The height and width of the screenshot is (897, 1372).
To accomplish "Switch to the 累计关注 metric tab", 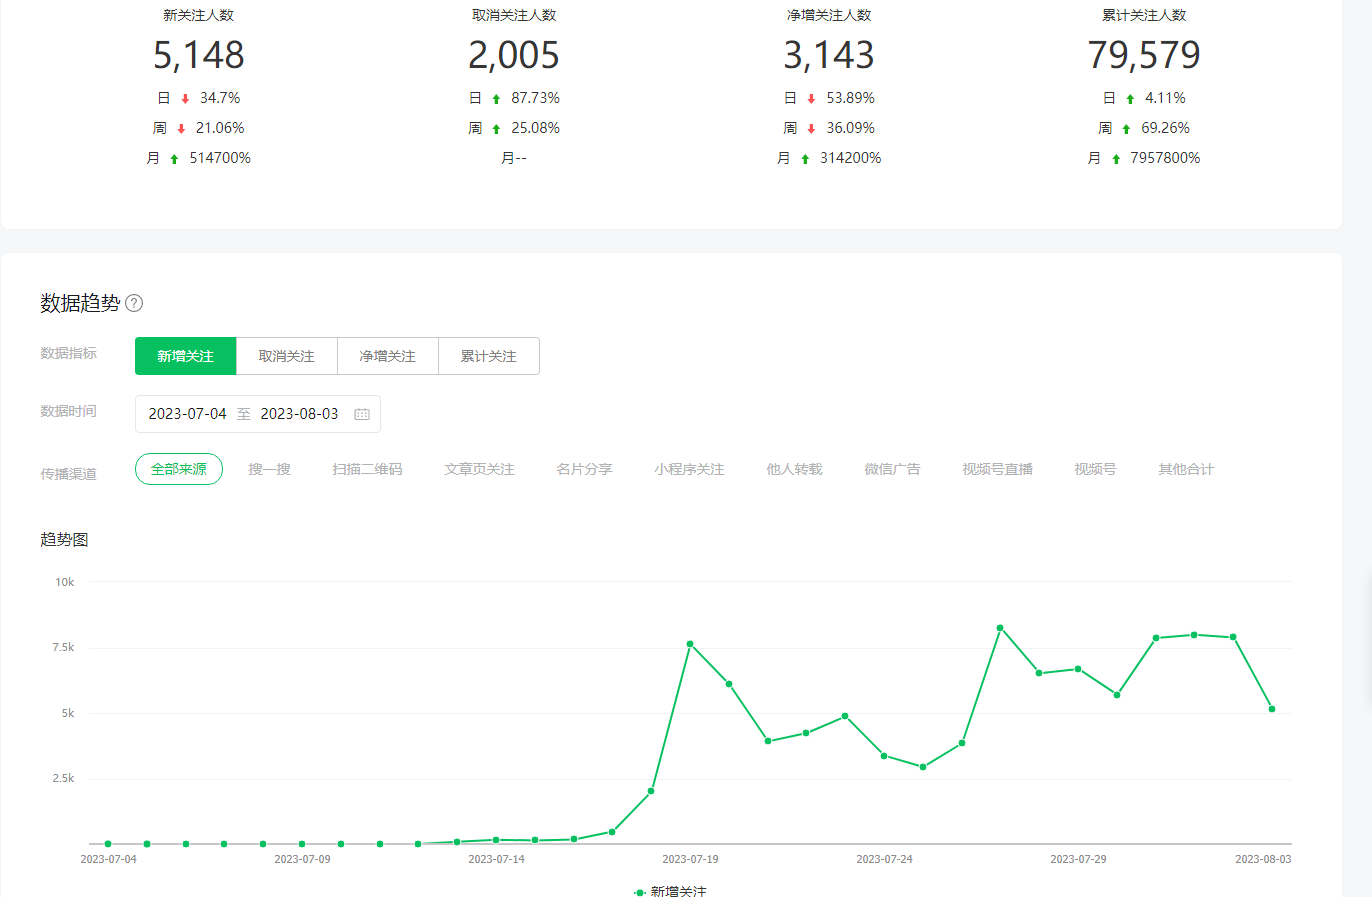I will (x=488, y=356).
